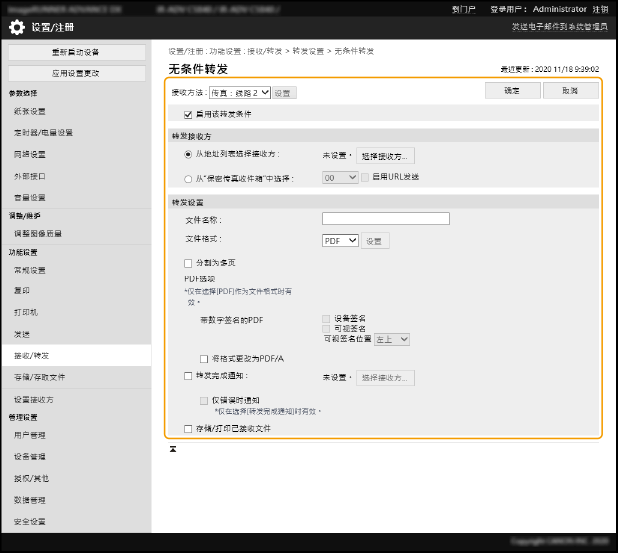The image size is (618, 553).
Task: Click the gear icon beside 设置/注册
Action: click(x=17, y=27)
